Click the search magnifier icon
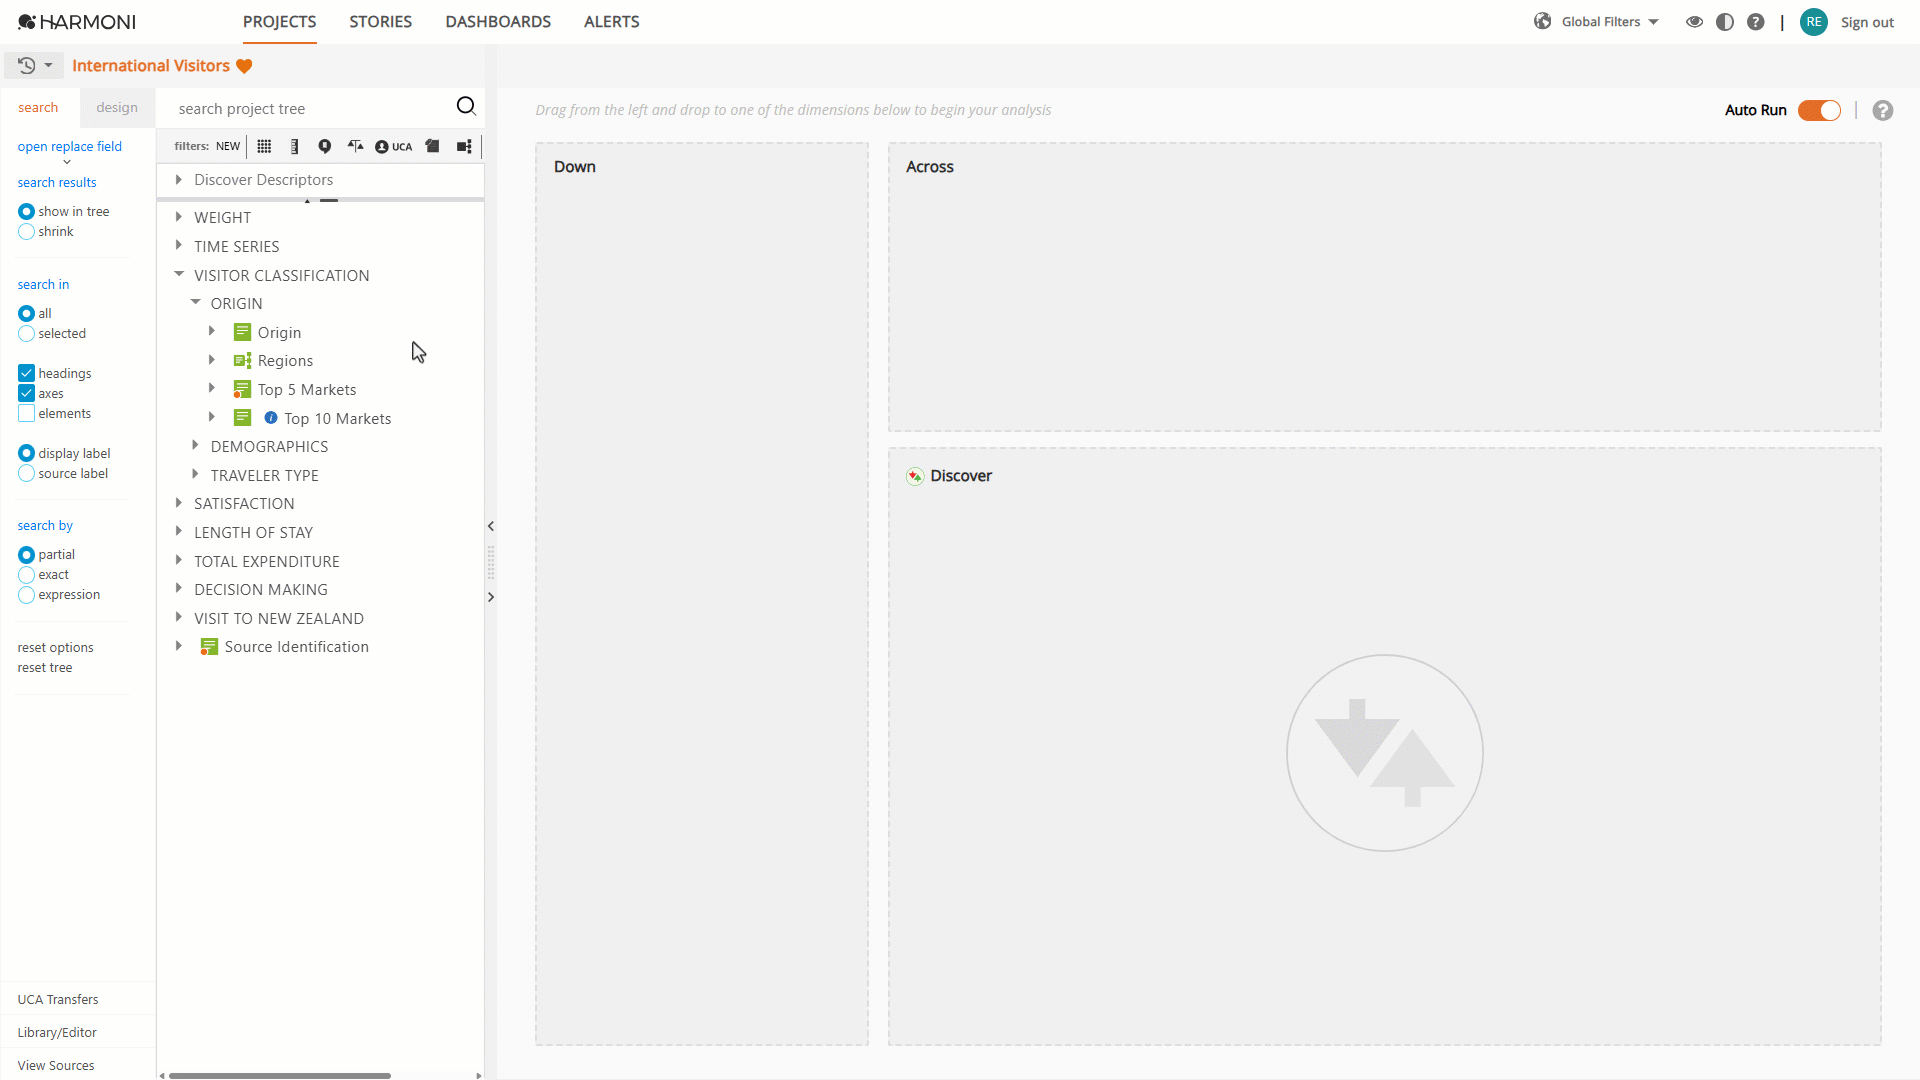The height and width of the screenshot is (1080, 1920). click(466, 107)
